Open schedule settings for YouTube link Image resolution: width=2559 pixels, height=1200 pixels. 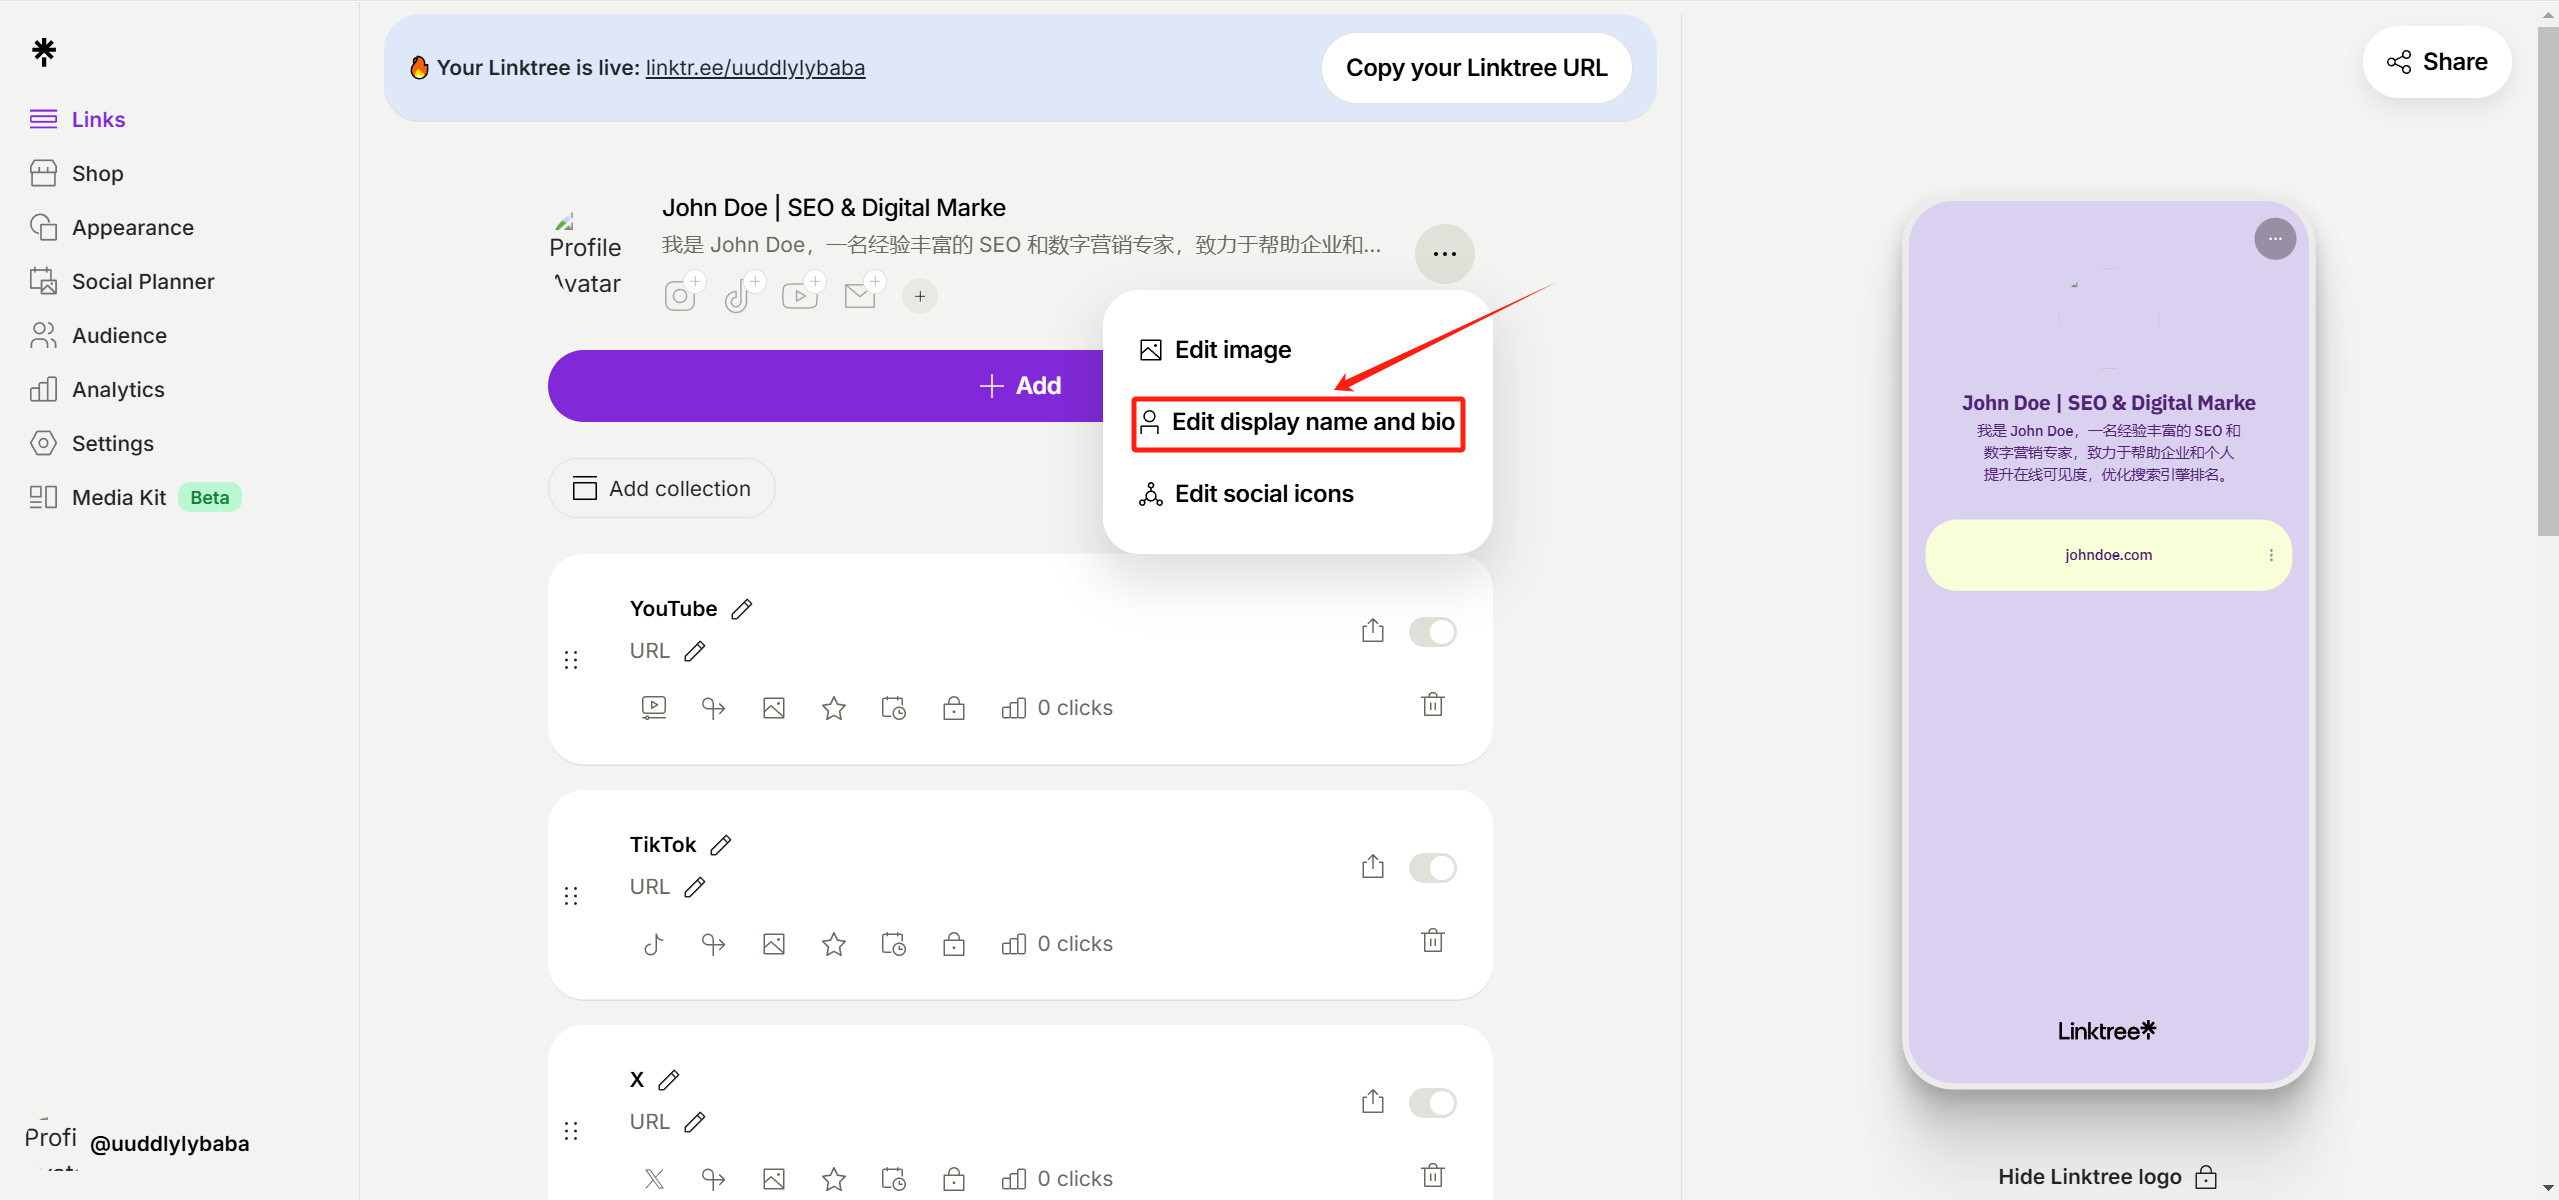coord(892,707)
